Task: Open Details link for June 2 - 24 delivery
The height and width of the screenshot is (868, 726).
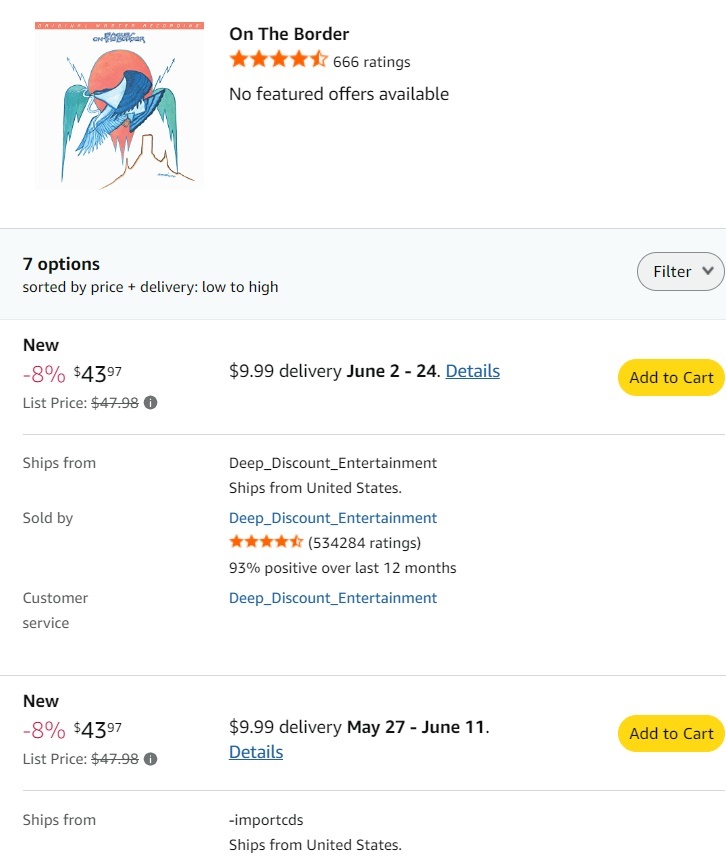Action: click(x=472, y=371)
